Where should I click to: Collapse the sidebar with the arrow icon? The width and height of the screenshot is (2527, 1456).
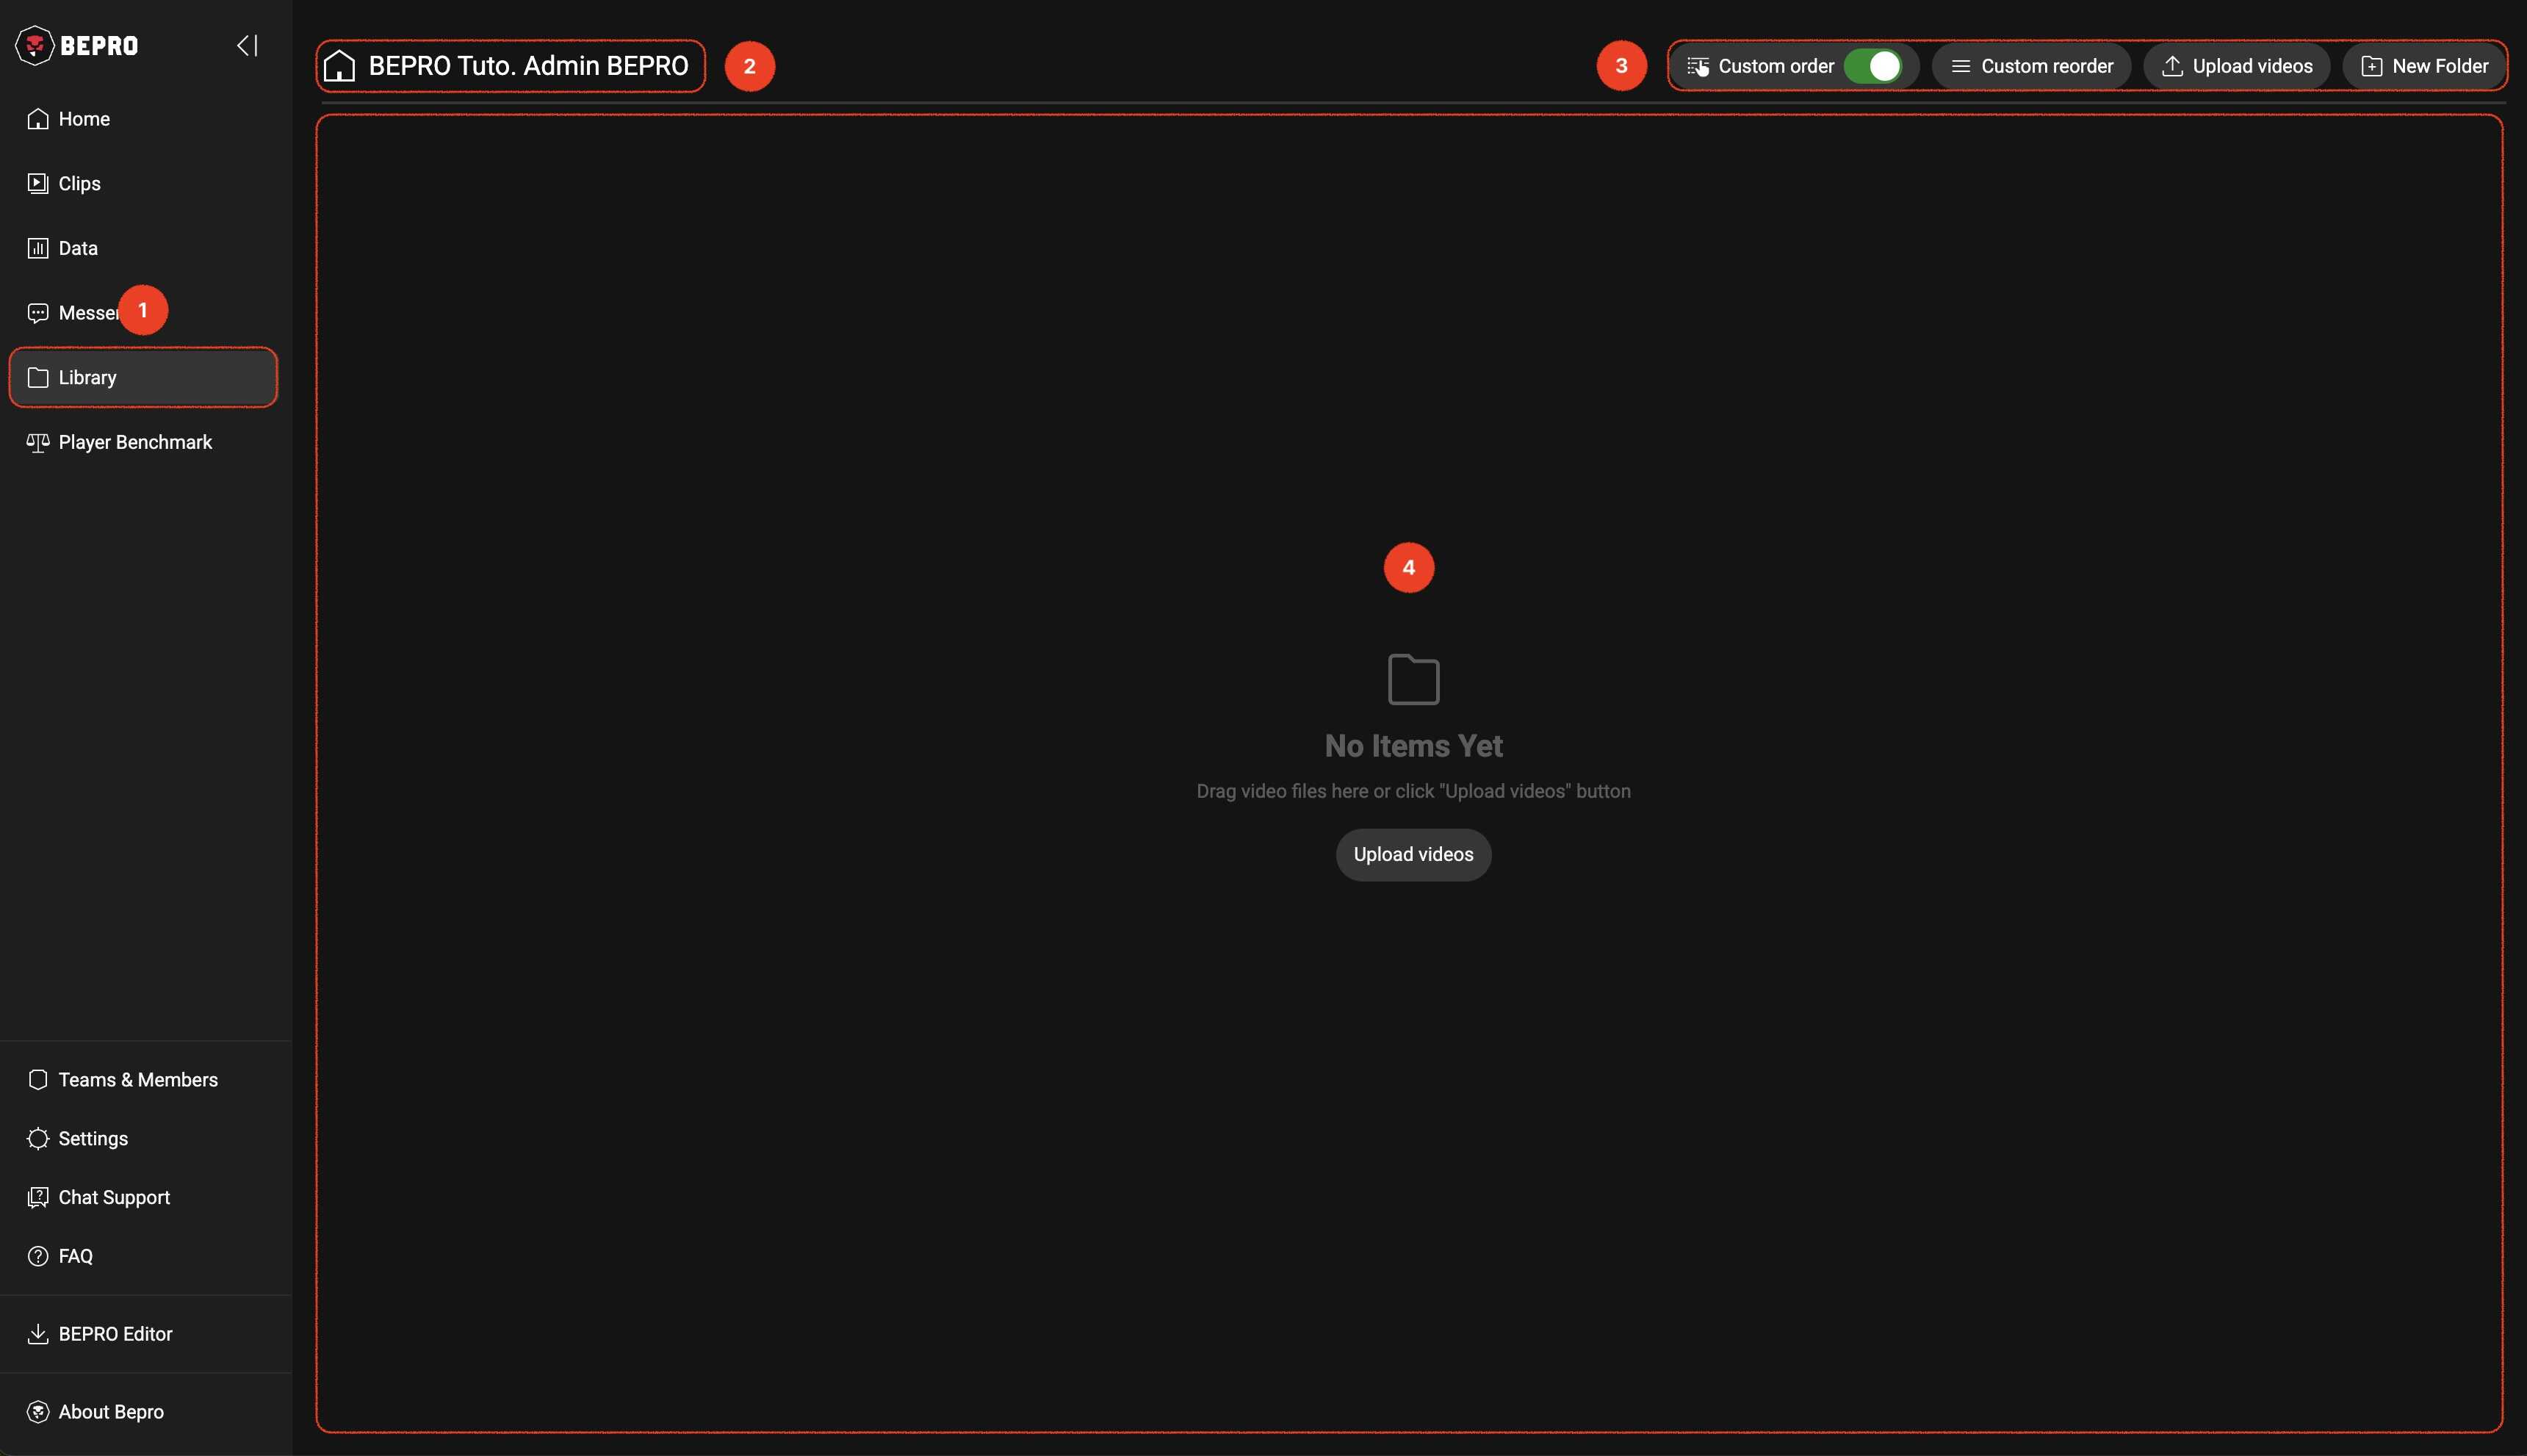pos(247,45)
